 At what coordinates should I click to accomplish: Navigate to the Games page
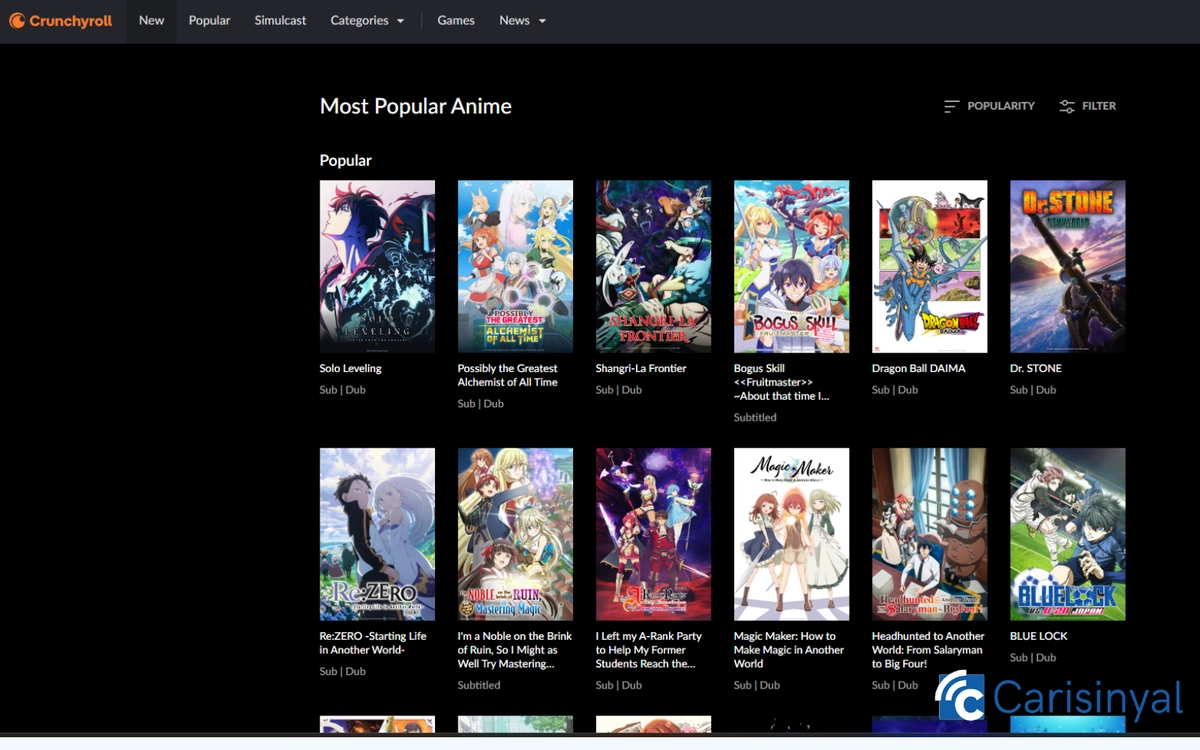point(456,20)
